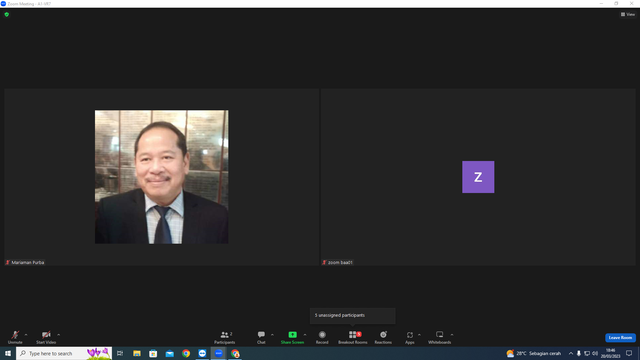Image resolution: width=640 pixels, height=360 pixels.
Task: Click the first Zoom icon on the taskbar
Action: (202, 353)
